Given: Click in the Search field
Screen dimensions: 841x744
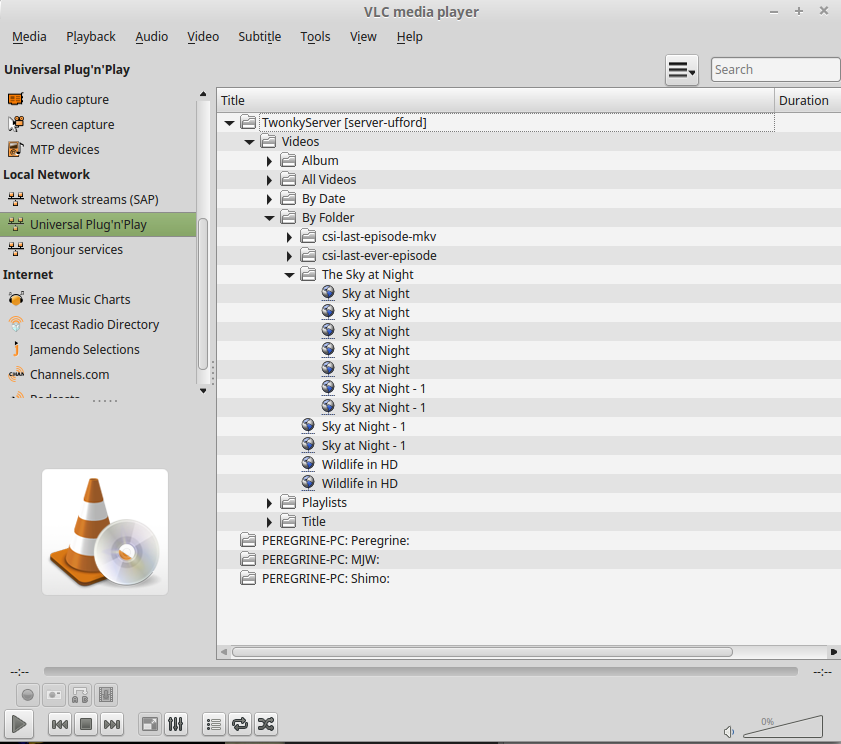Looking at the screenshot, I should point(775,70).
